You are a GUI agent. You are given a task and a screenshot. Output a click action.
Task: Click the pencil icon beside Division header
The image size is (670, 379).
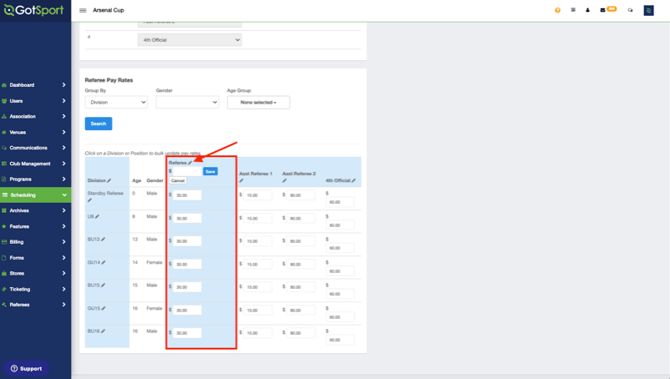tap(109, 180)
